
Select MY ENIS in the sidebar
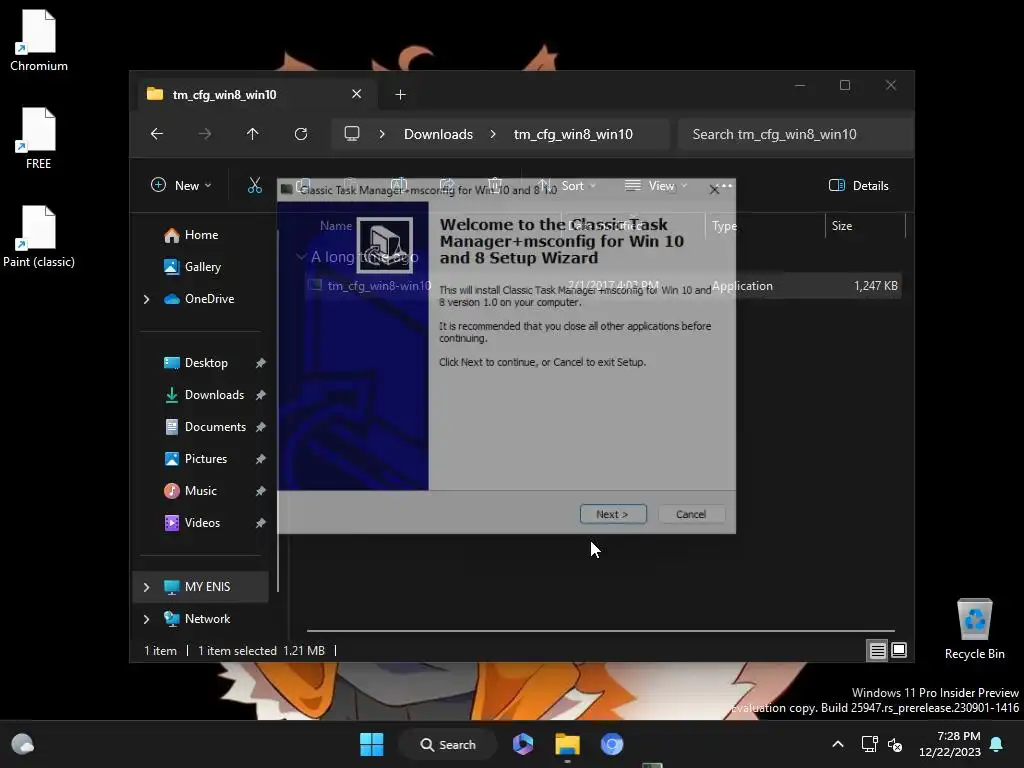200,586
